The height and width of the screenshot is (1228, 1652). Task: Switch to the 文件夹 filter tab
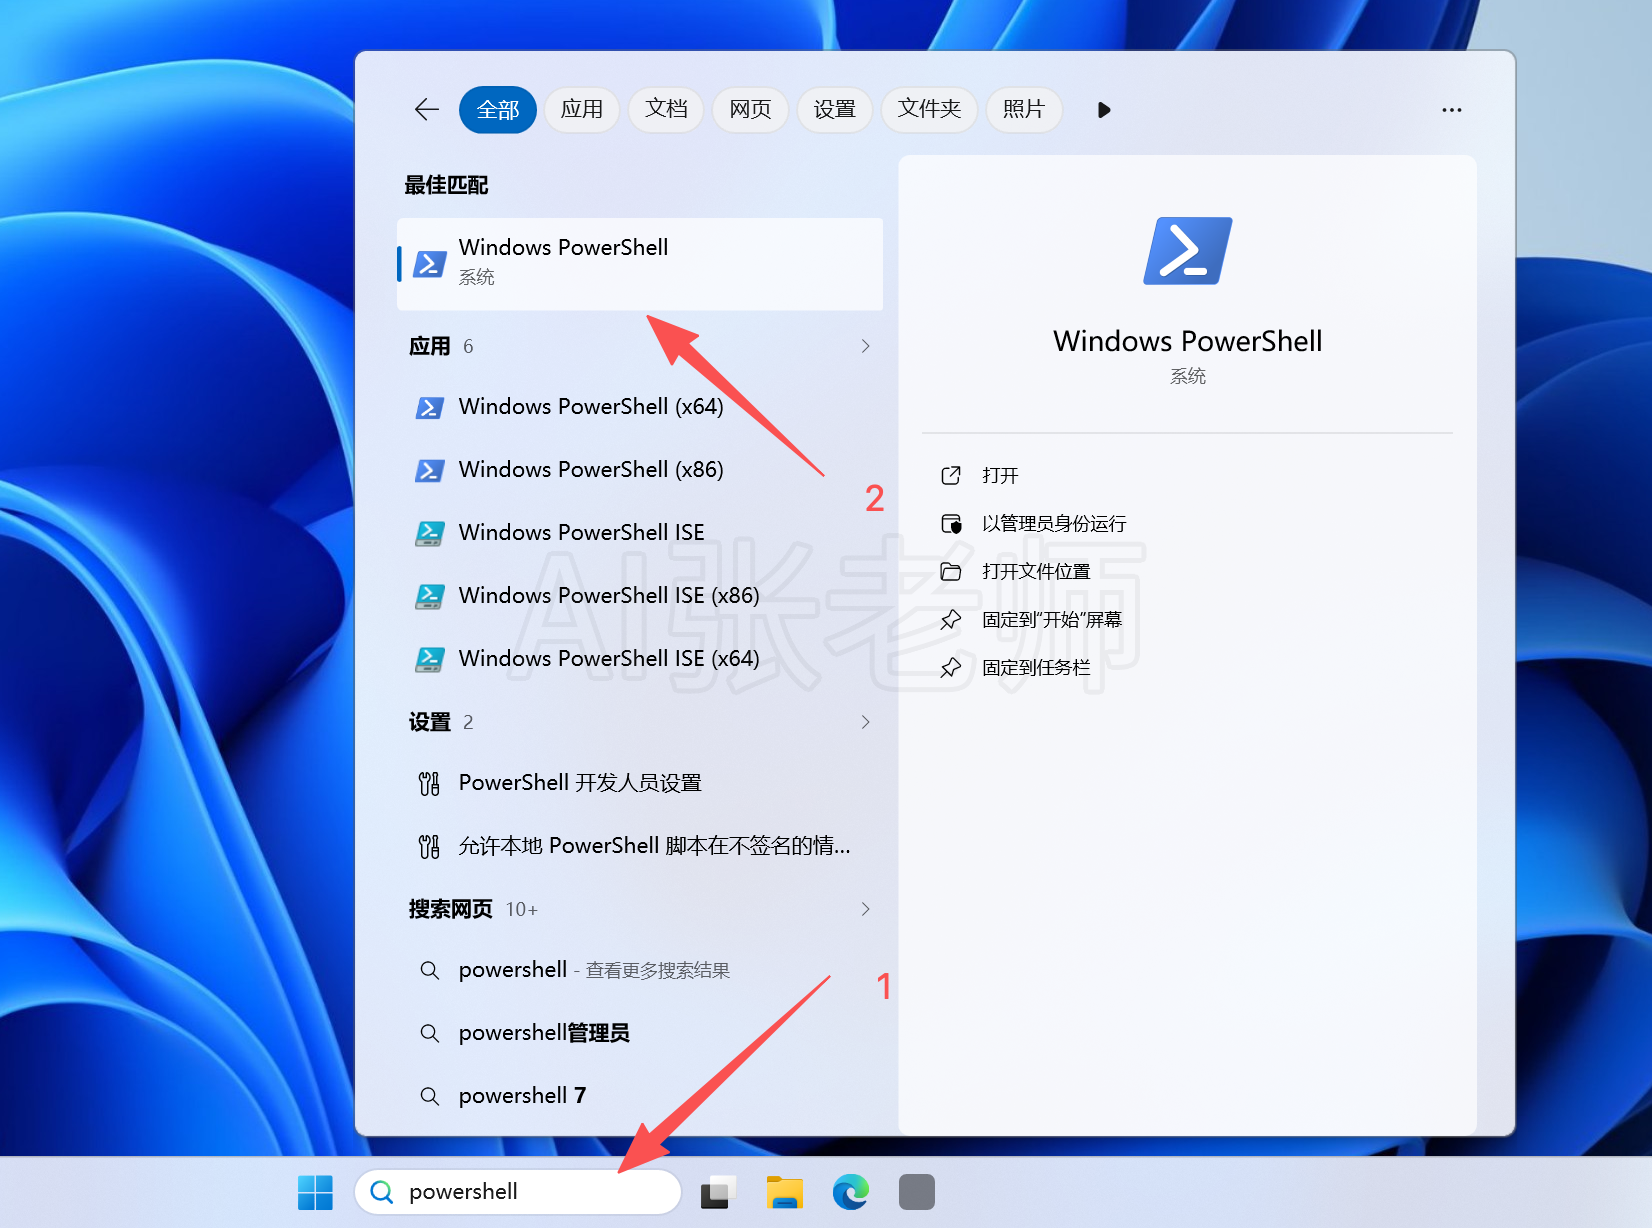[929, 109]
